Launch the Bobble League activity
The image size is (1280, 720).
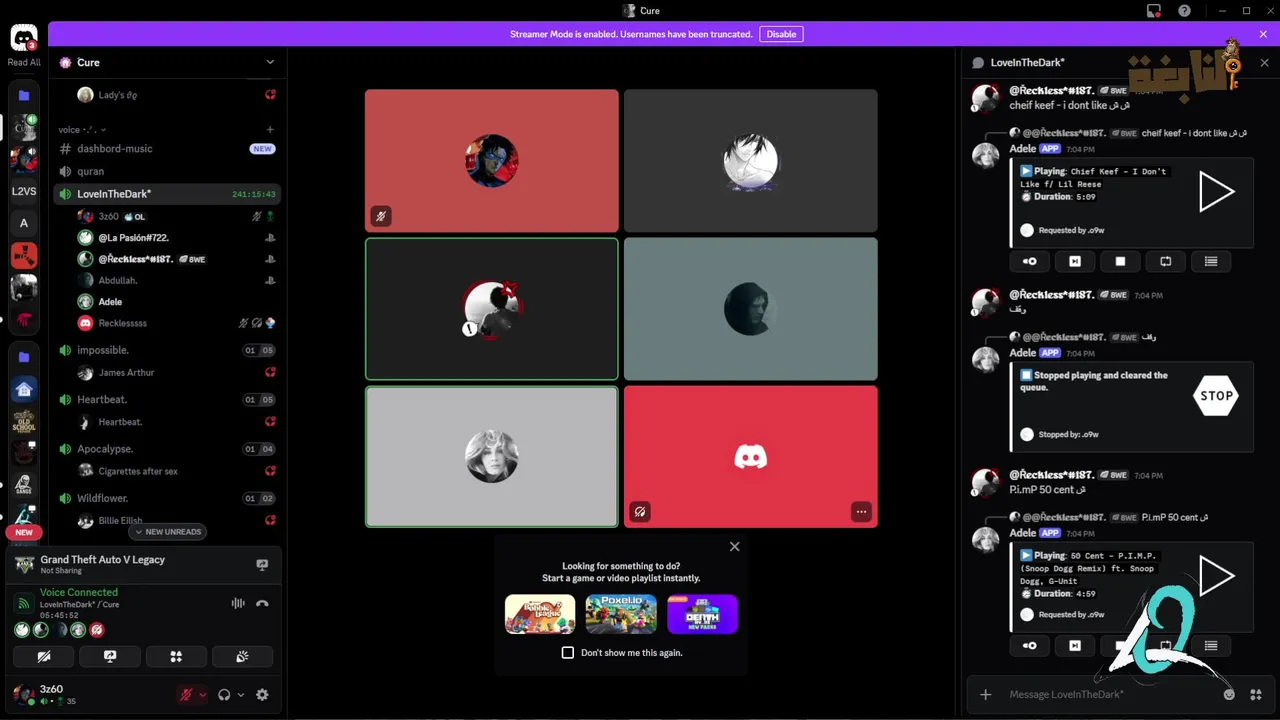click(x=540, y=614)
